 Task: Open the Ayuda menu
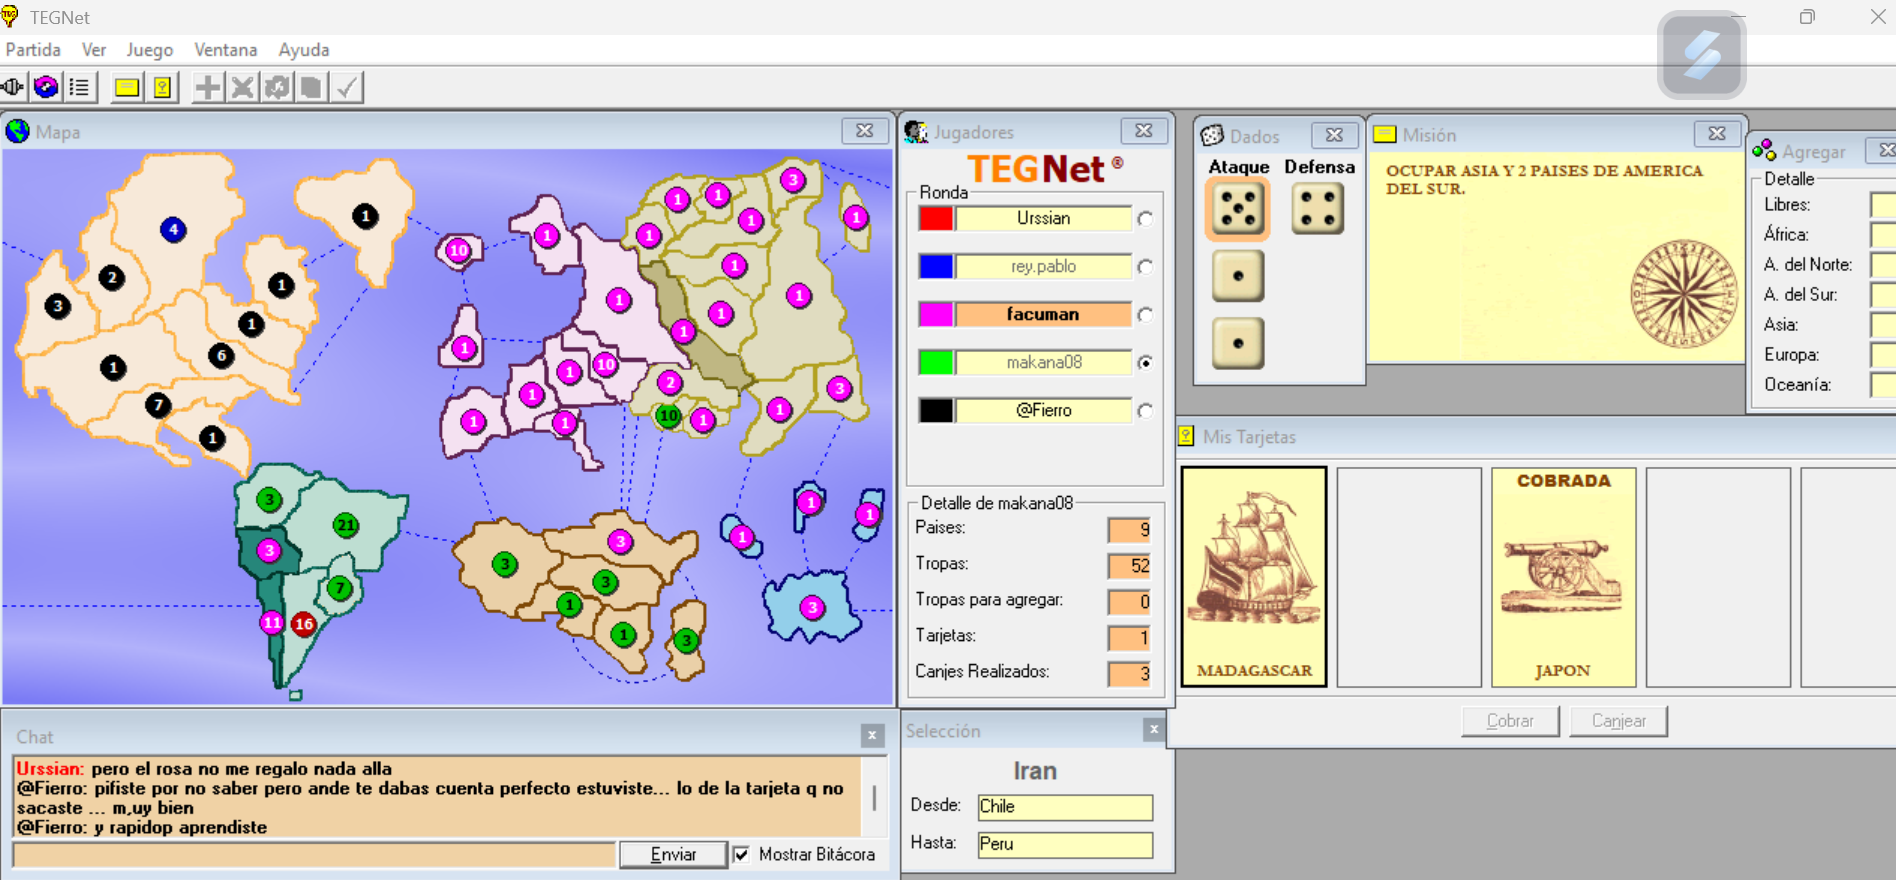coord(304,49)
